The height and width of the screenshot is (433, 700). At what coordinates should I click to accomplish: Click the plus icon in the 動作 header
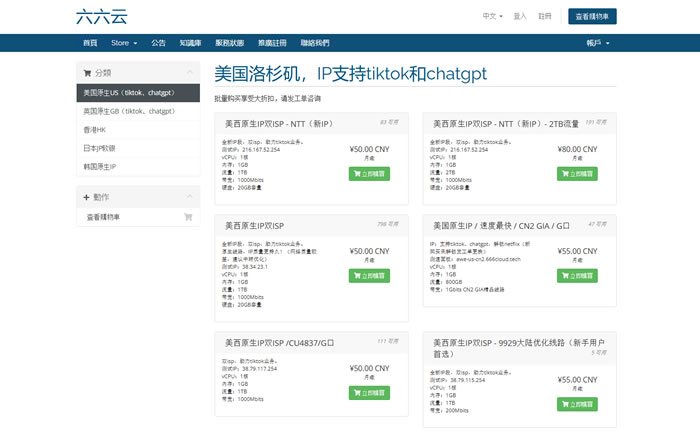point(87,198)
